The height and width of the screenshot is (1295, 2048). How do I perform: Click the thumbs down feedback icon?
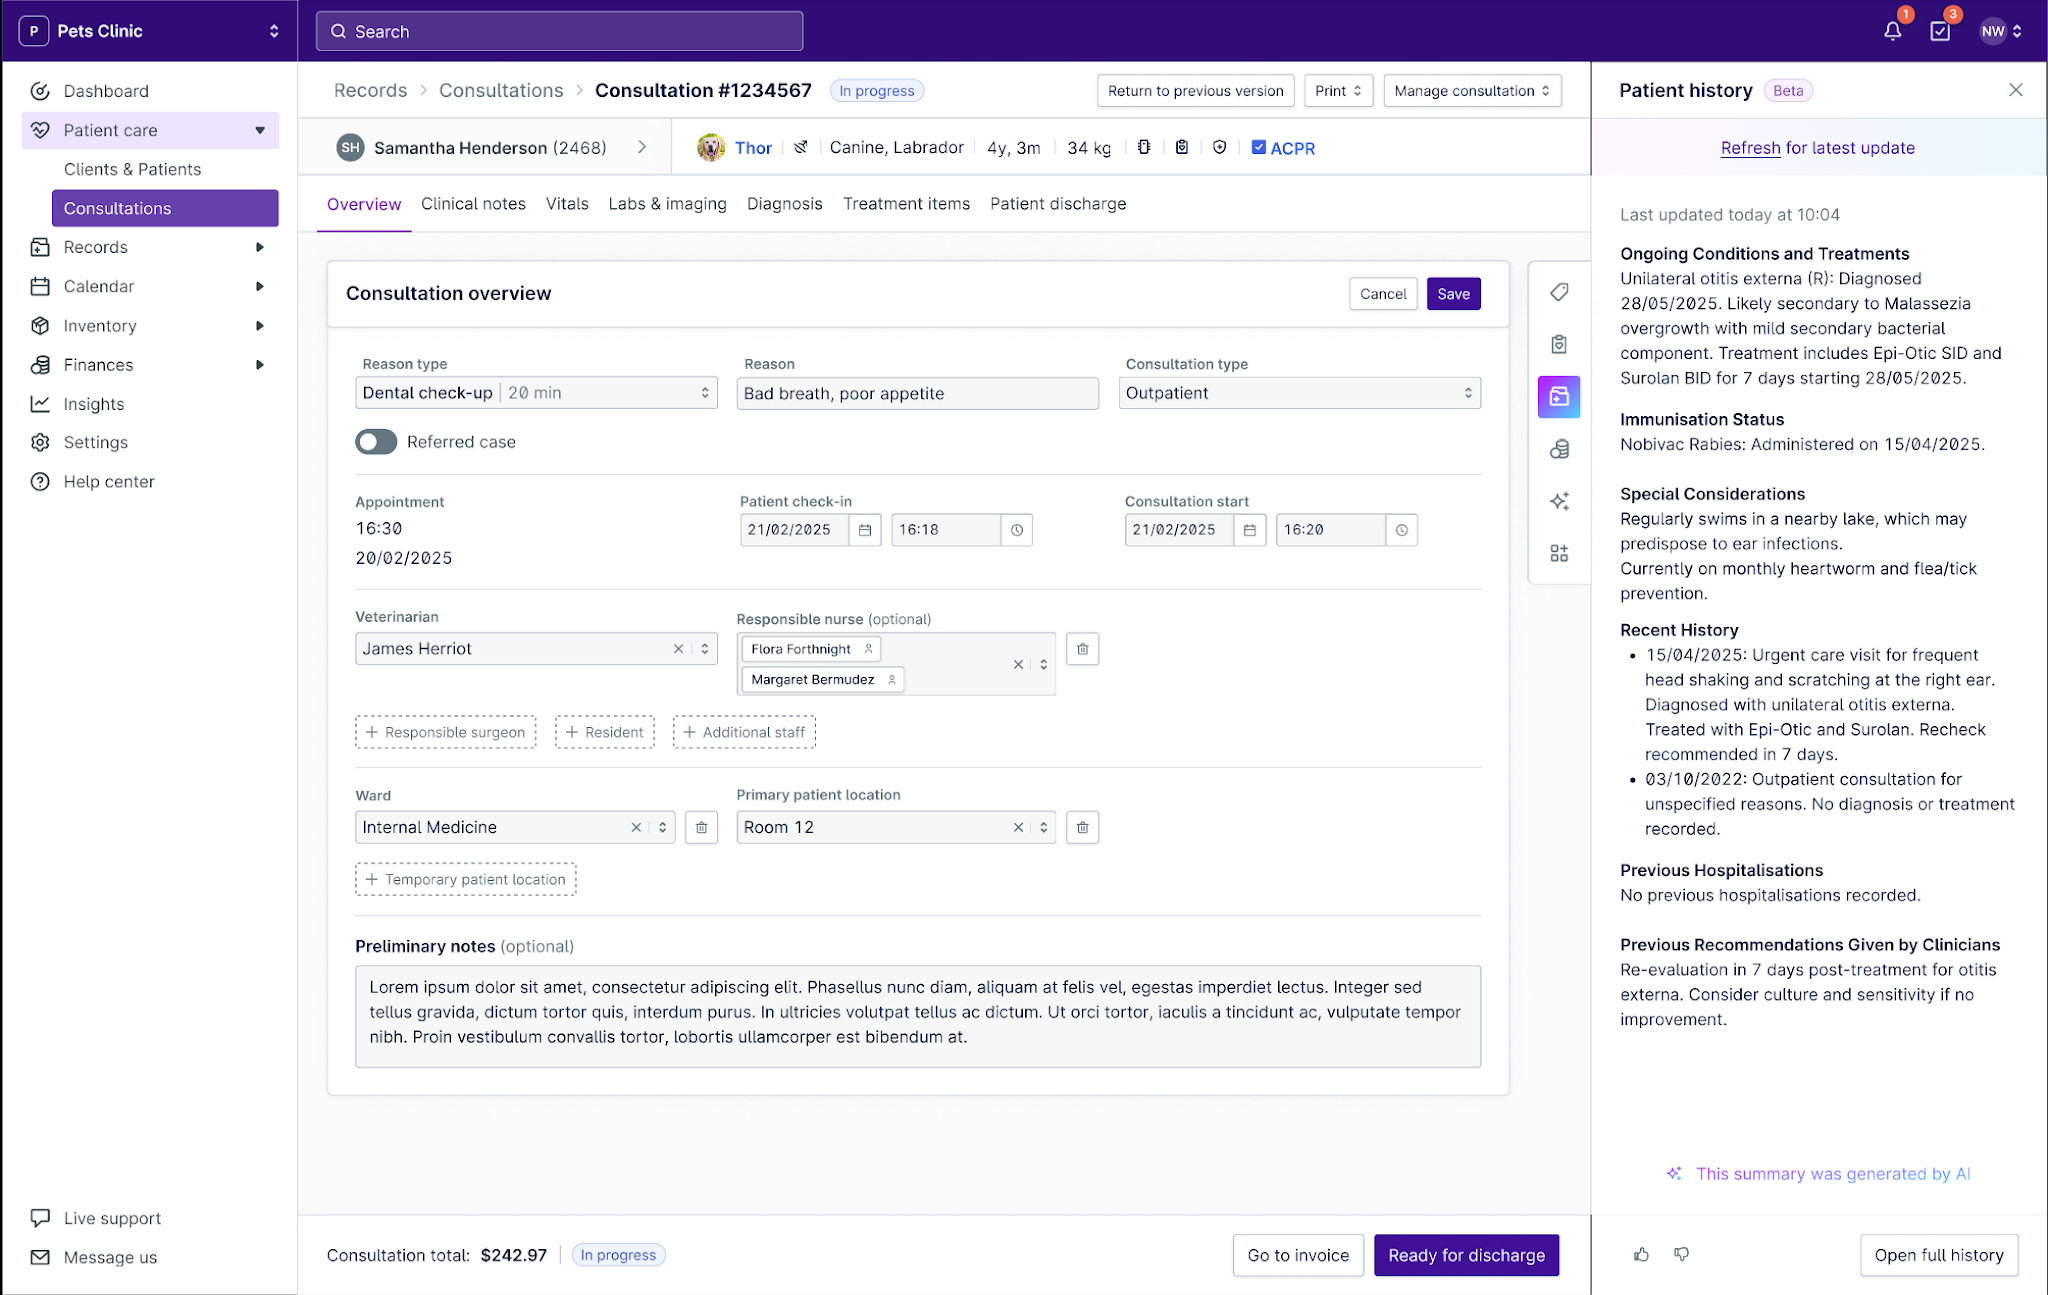pos(1682,1254)
